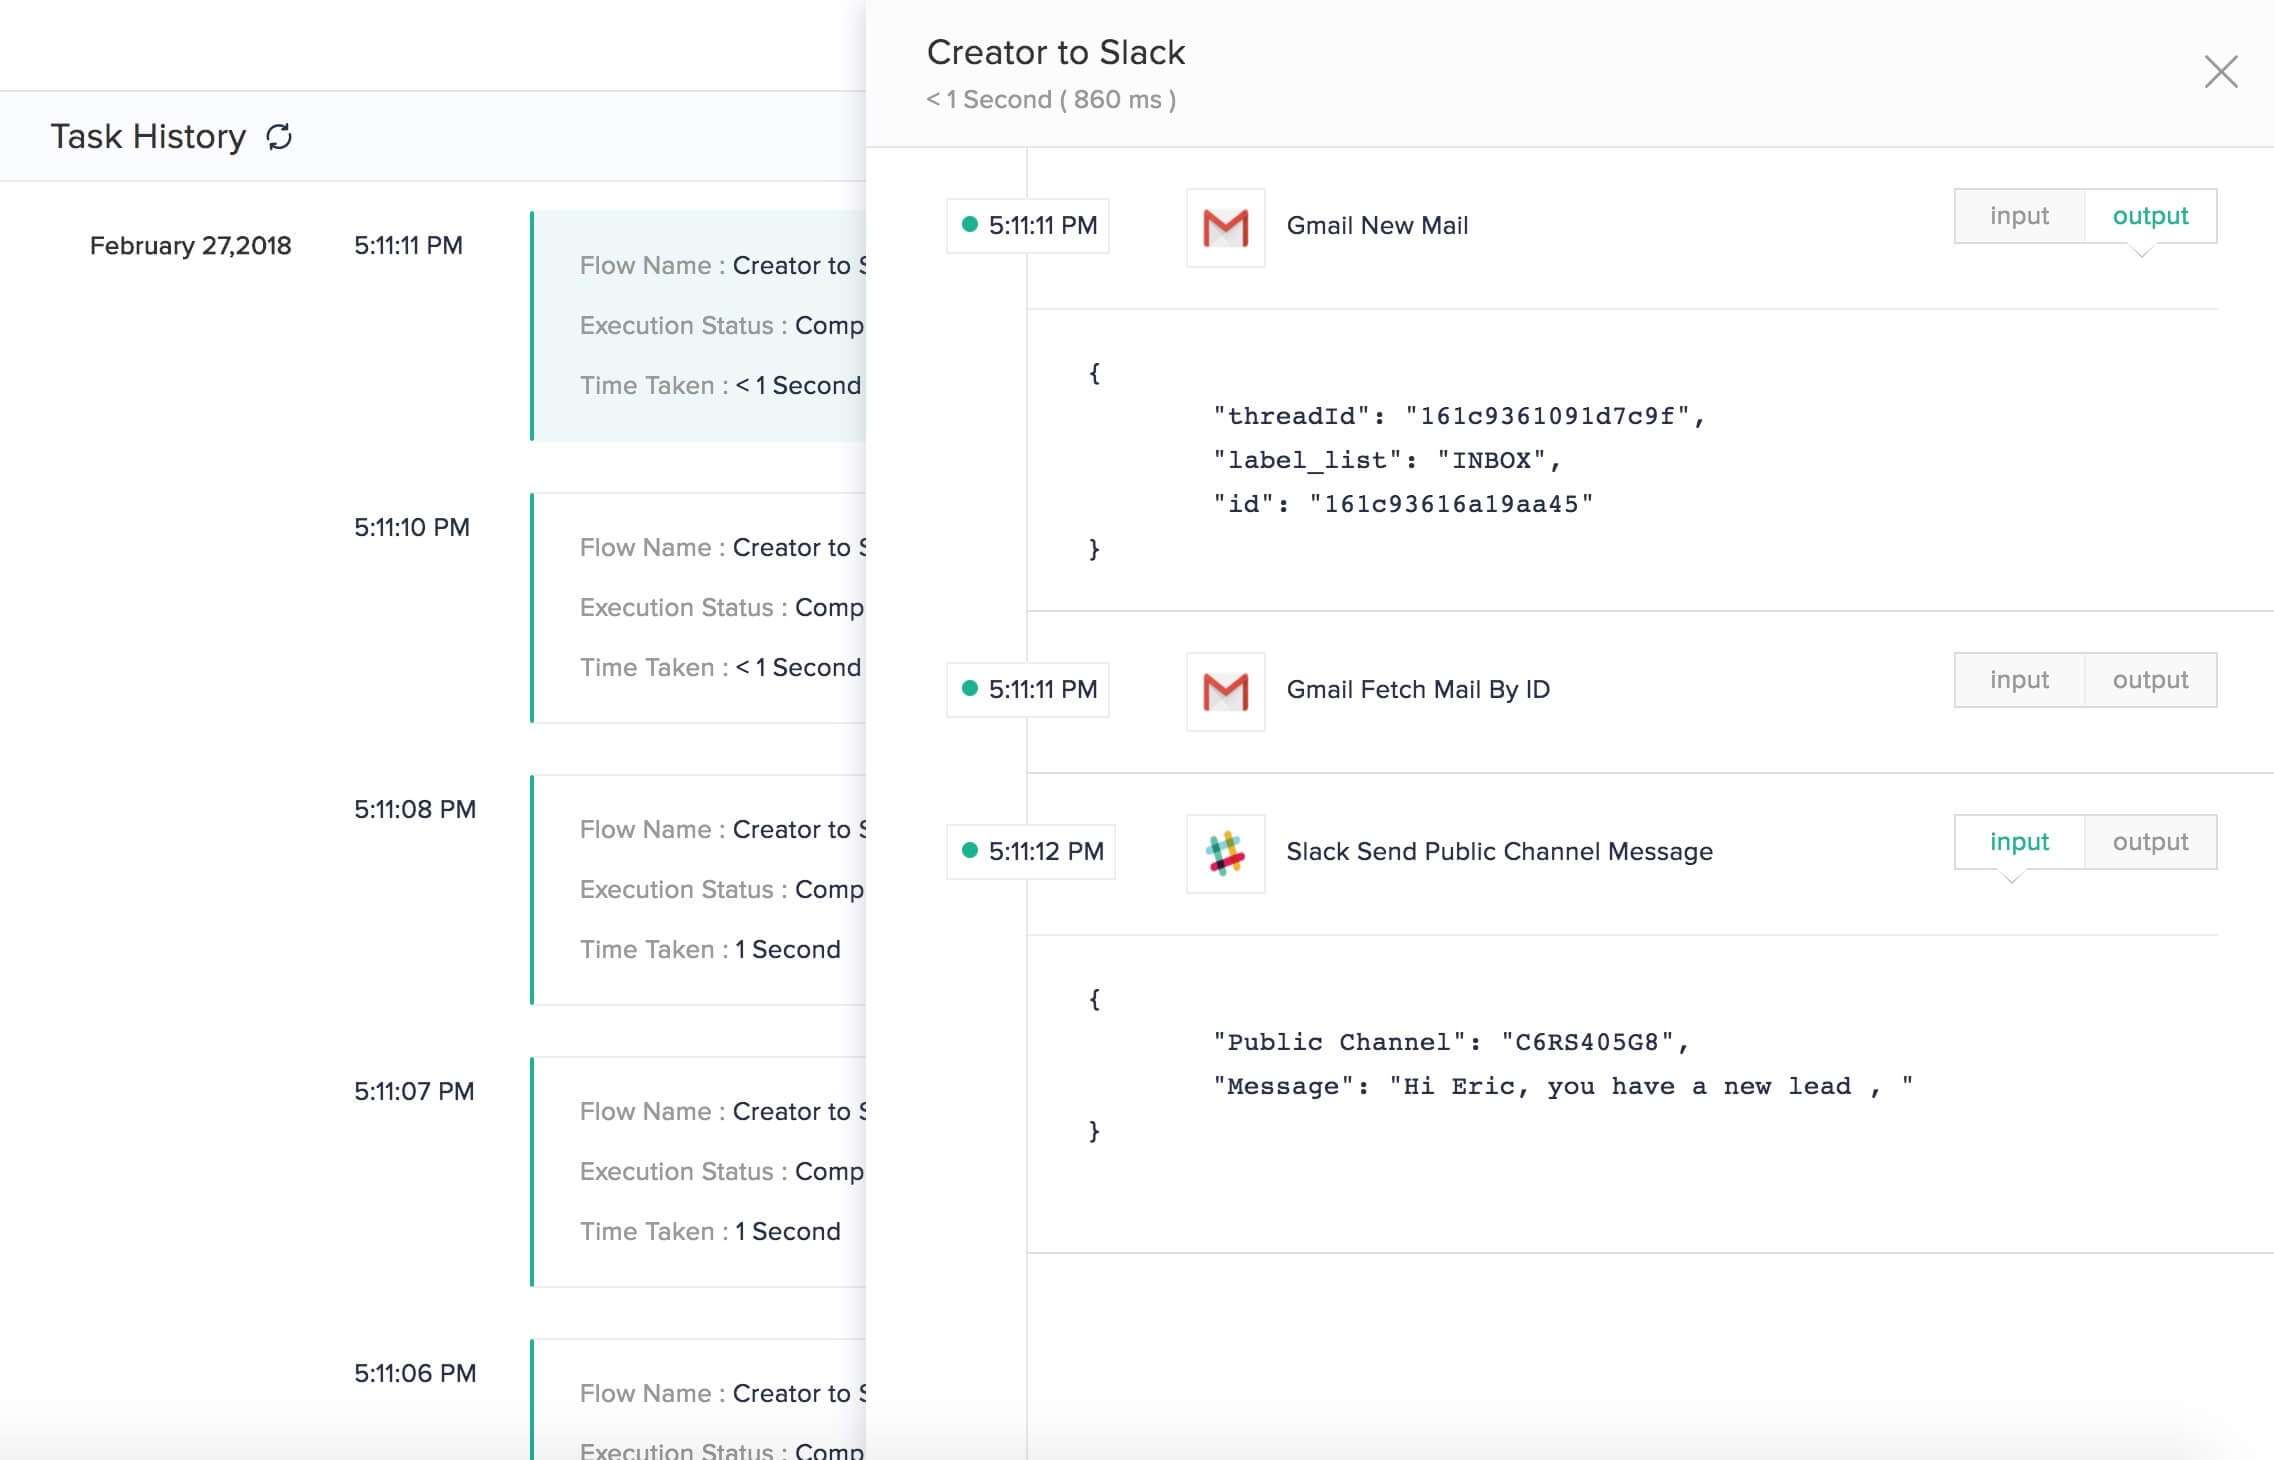Image resolution: width=2274 pixels, height=1460 pixels.
Task: Show input of Gmail Fetch Mail By ID
Action: [2019, 680]
